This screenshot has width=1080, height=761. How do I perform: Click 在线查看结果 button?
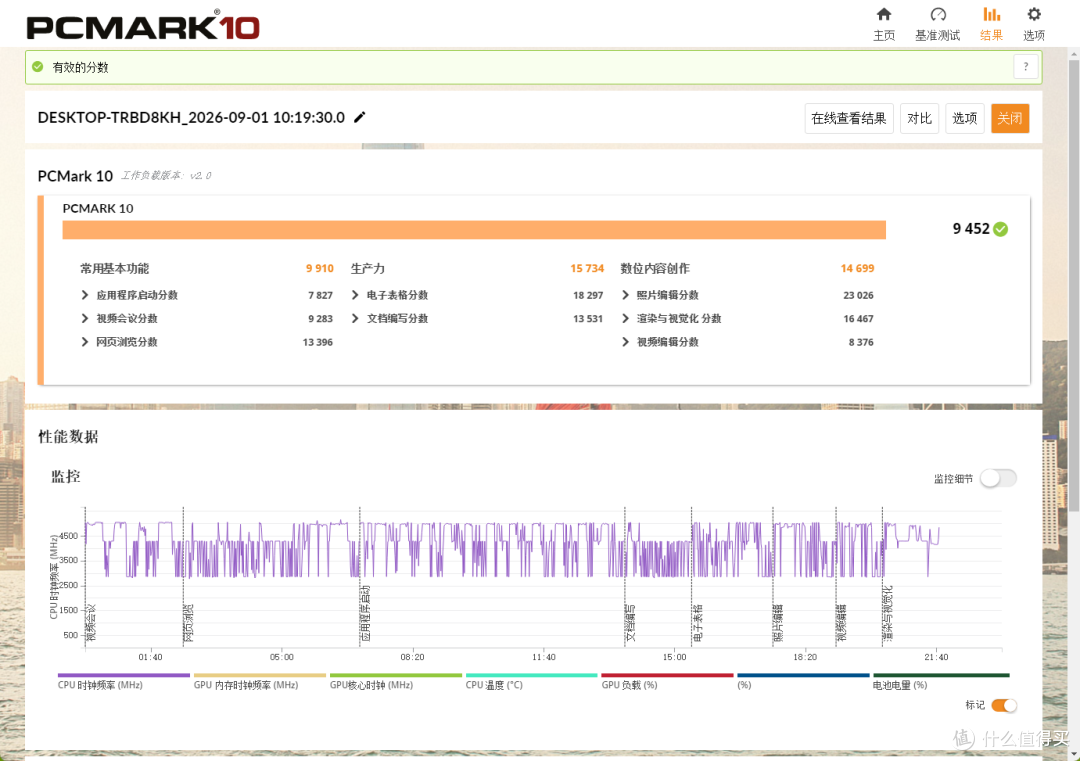click(x=849, y=118)
